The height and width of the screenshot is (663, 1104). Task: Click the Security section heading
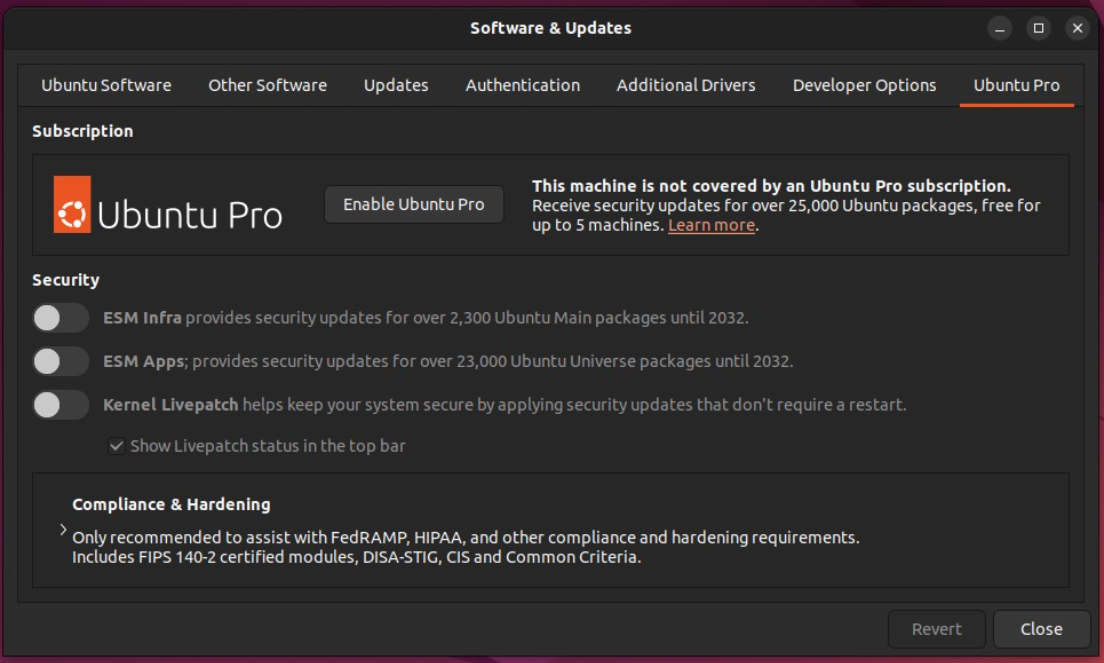pos(65,280)
